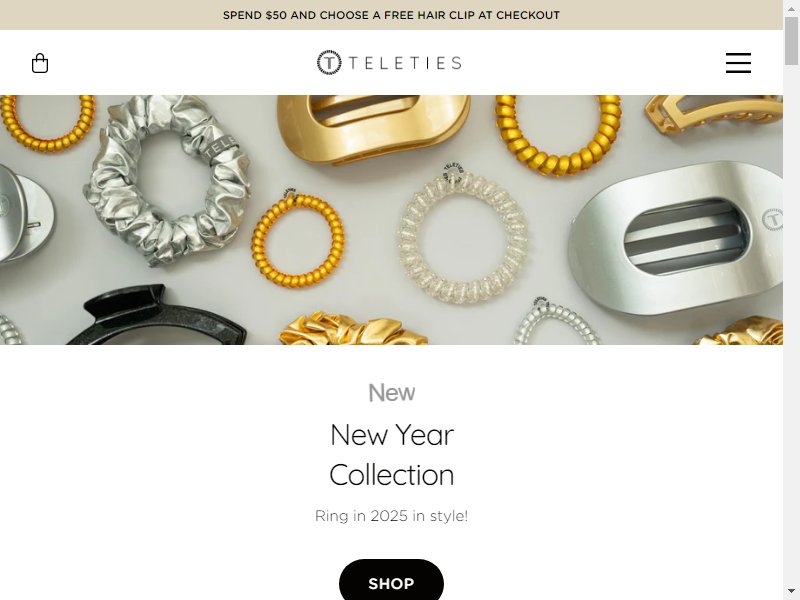Click the free hair clip promo banner
800x600 pixels.
(x=391, y=15)
